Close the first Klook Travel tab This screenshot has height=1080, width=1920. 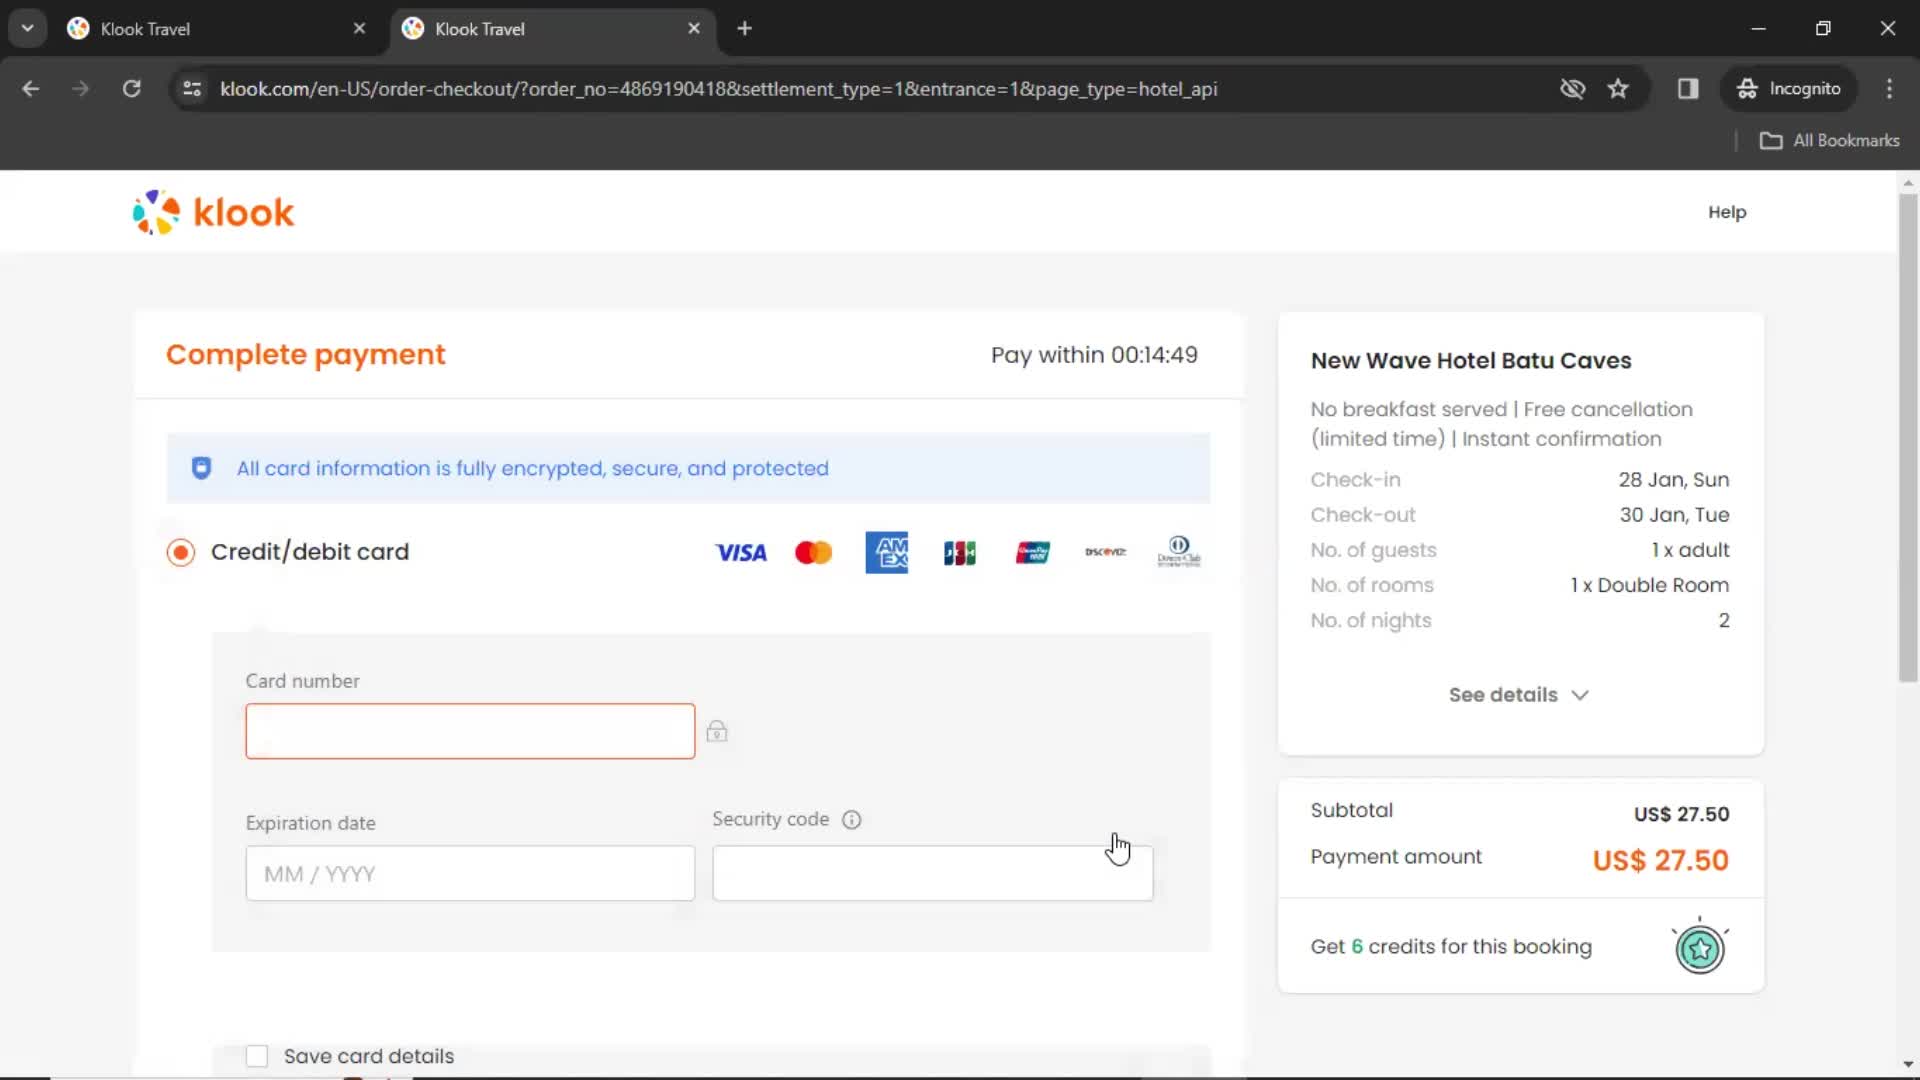click(x=360, y=29)
